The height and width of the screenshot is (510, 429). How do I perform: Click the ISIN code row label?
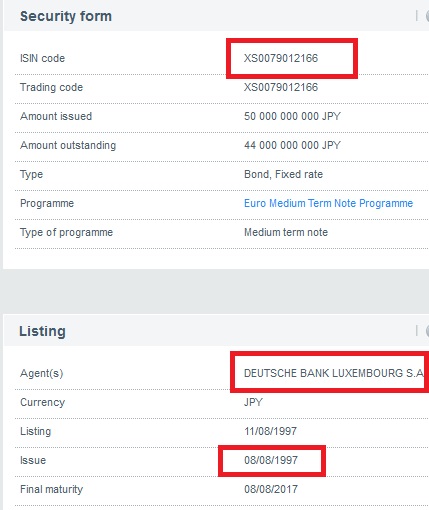[42, 58]
